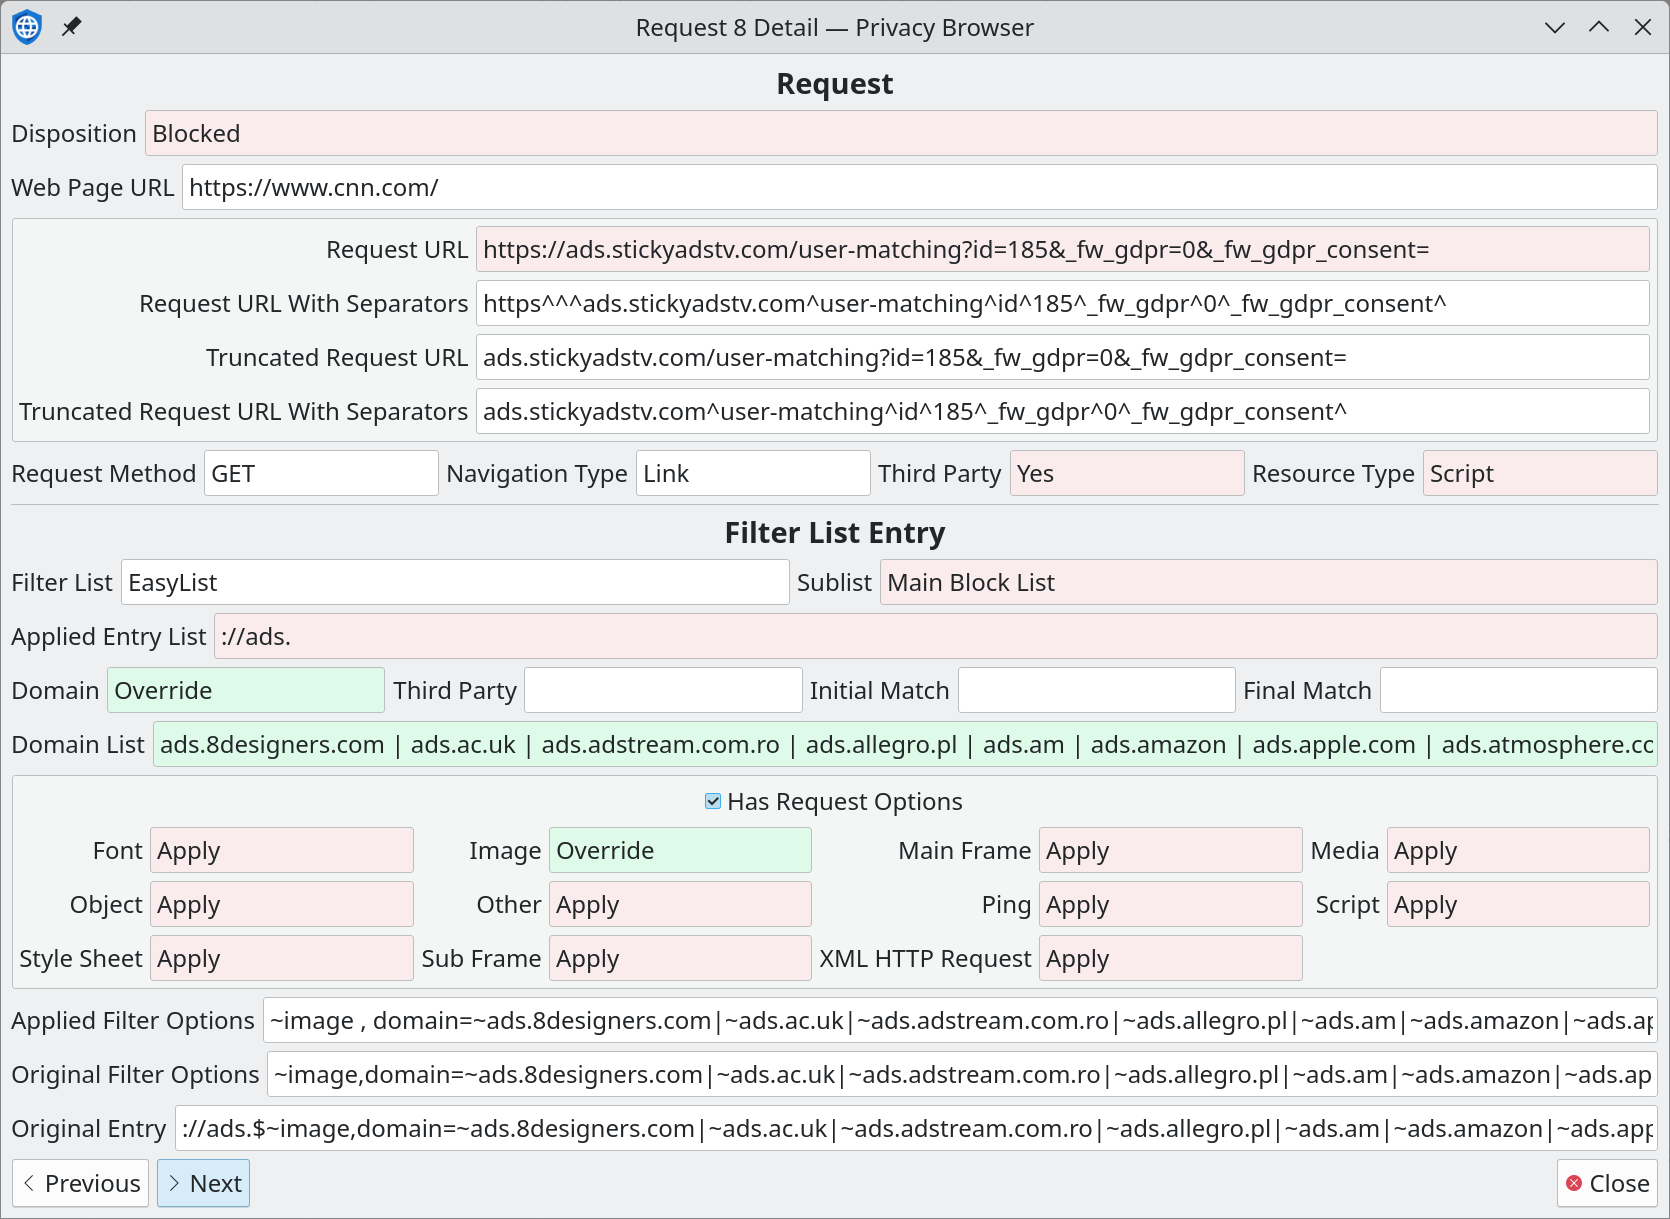Click the Font option field

point(282,850)
